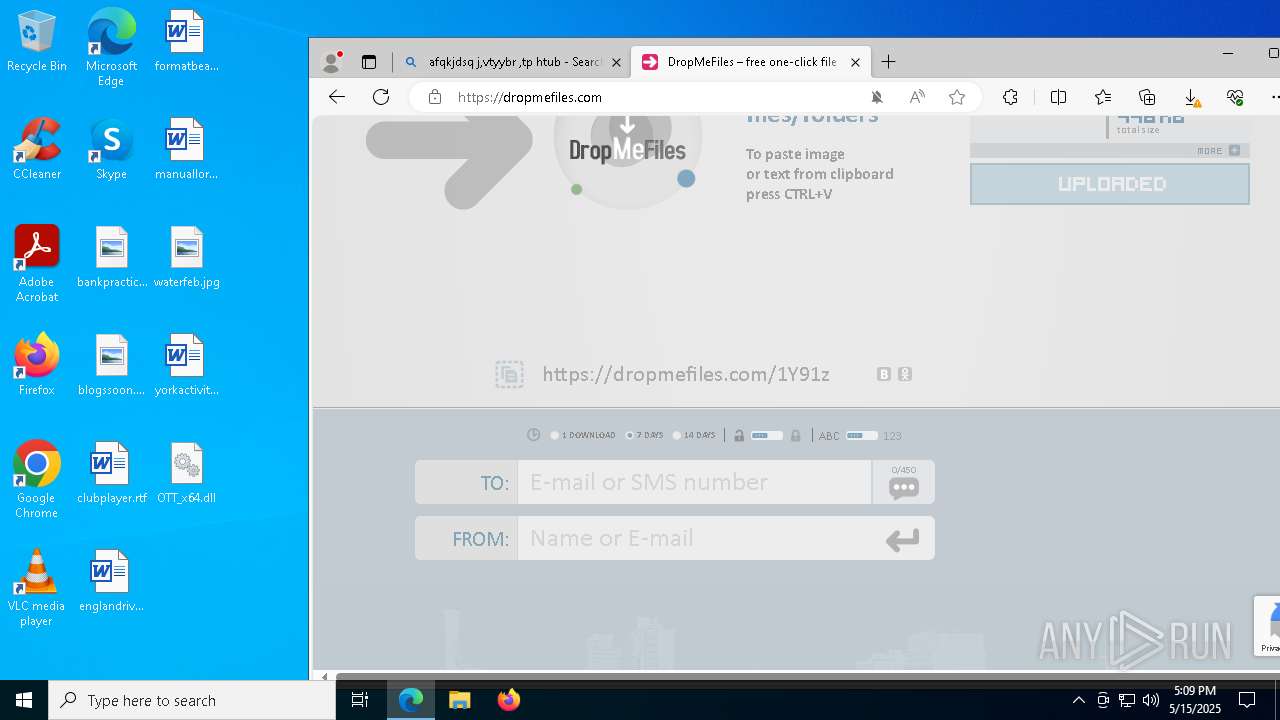Select the 14 DAYS radio option
This screenshot has height=720, width=1280.
pos(677,435)
